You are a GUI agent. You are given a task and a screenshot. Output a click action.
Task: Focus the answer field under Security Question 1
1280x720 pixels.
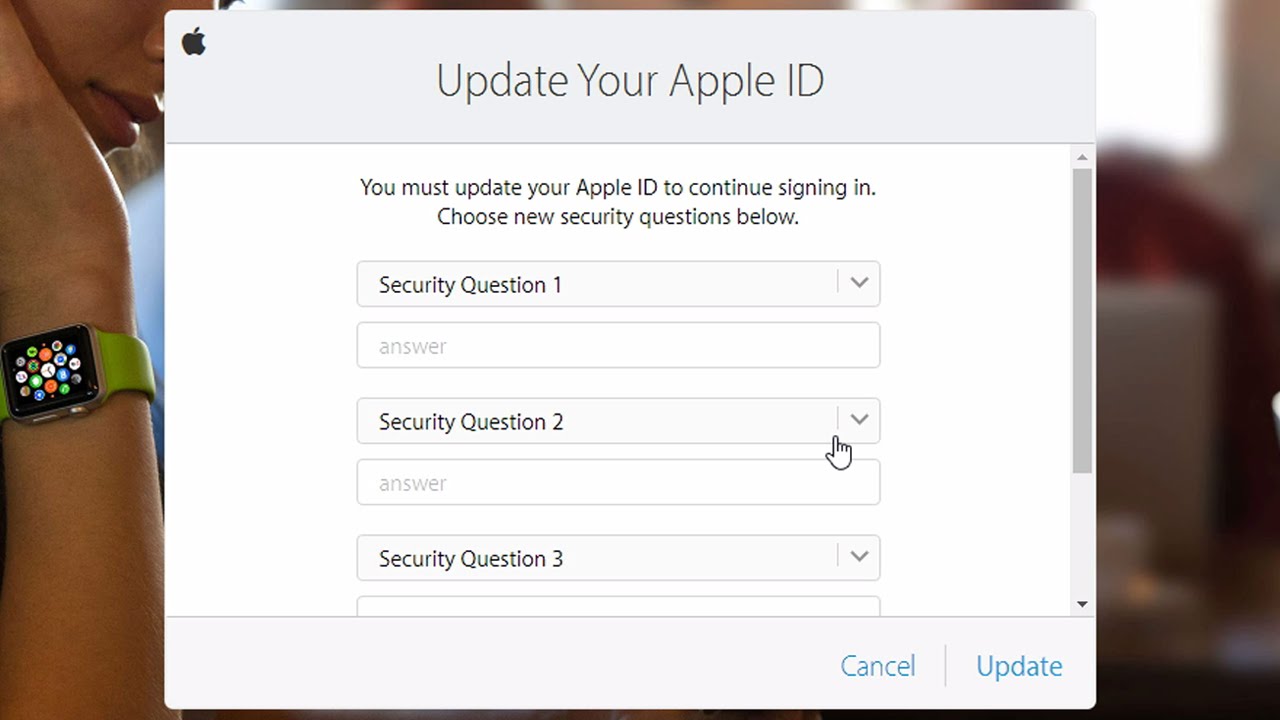click(x=618, y=346)
